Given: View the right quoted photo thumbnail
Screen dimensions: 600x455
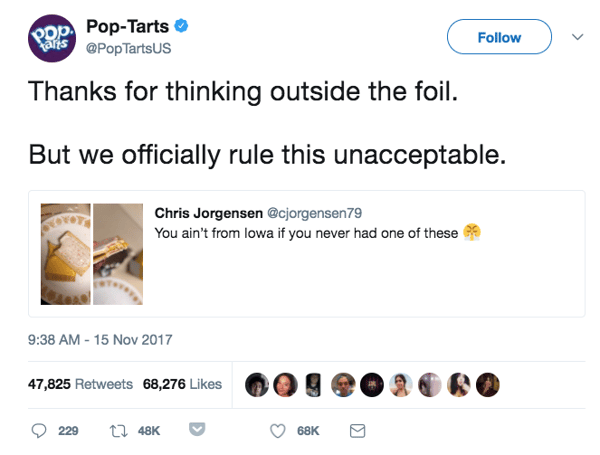Looking at the screenshot, I should click(x=119, y=254).
